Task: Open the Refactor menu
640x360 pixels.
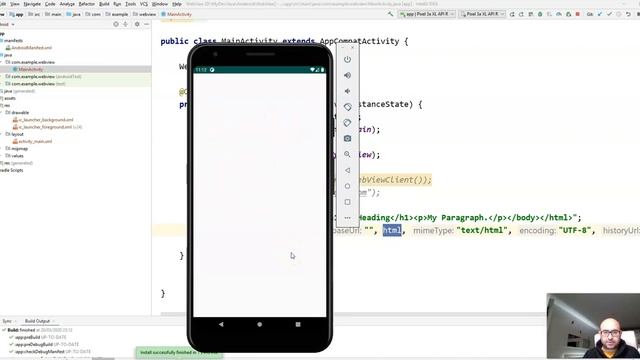Action: pos(87,4)
